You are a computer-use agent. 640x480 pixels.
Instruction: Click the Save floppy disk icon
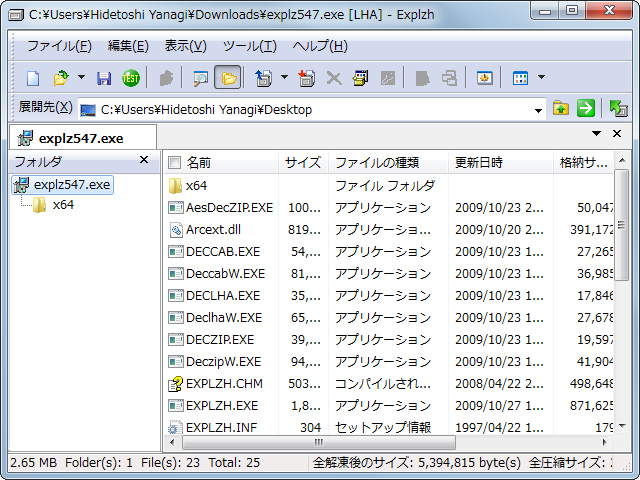click(104, 78)
